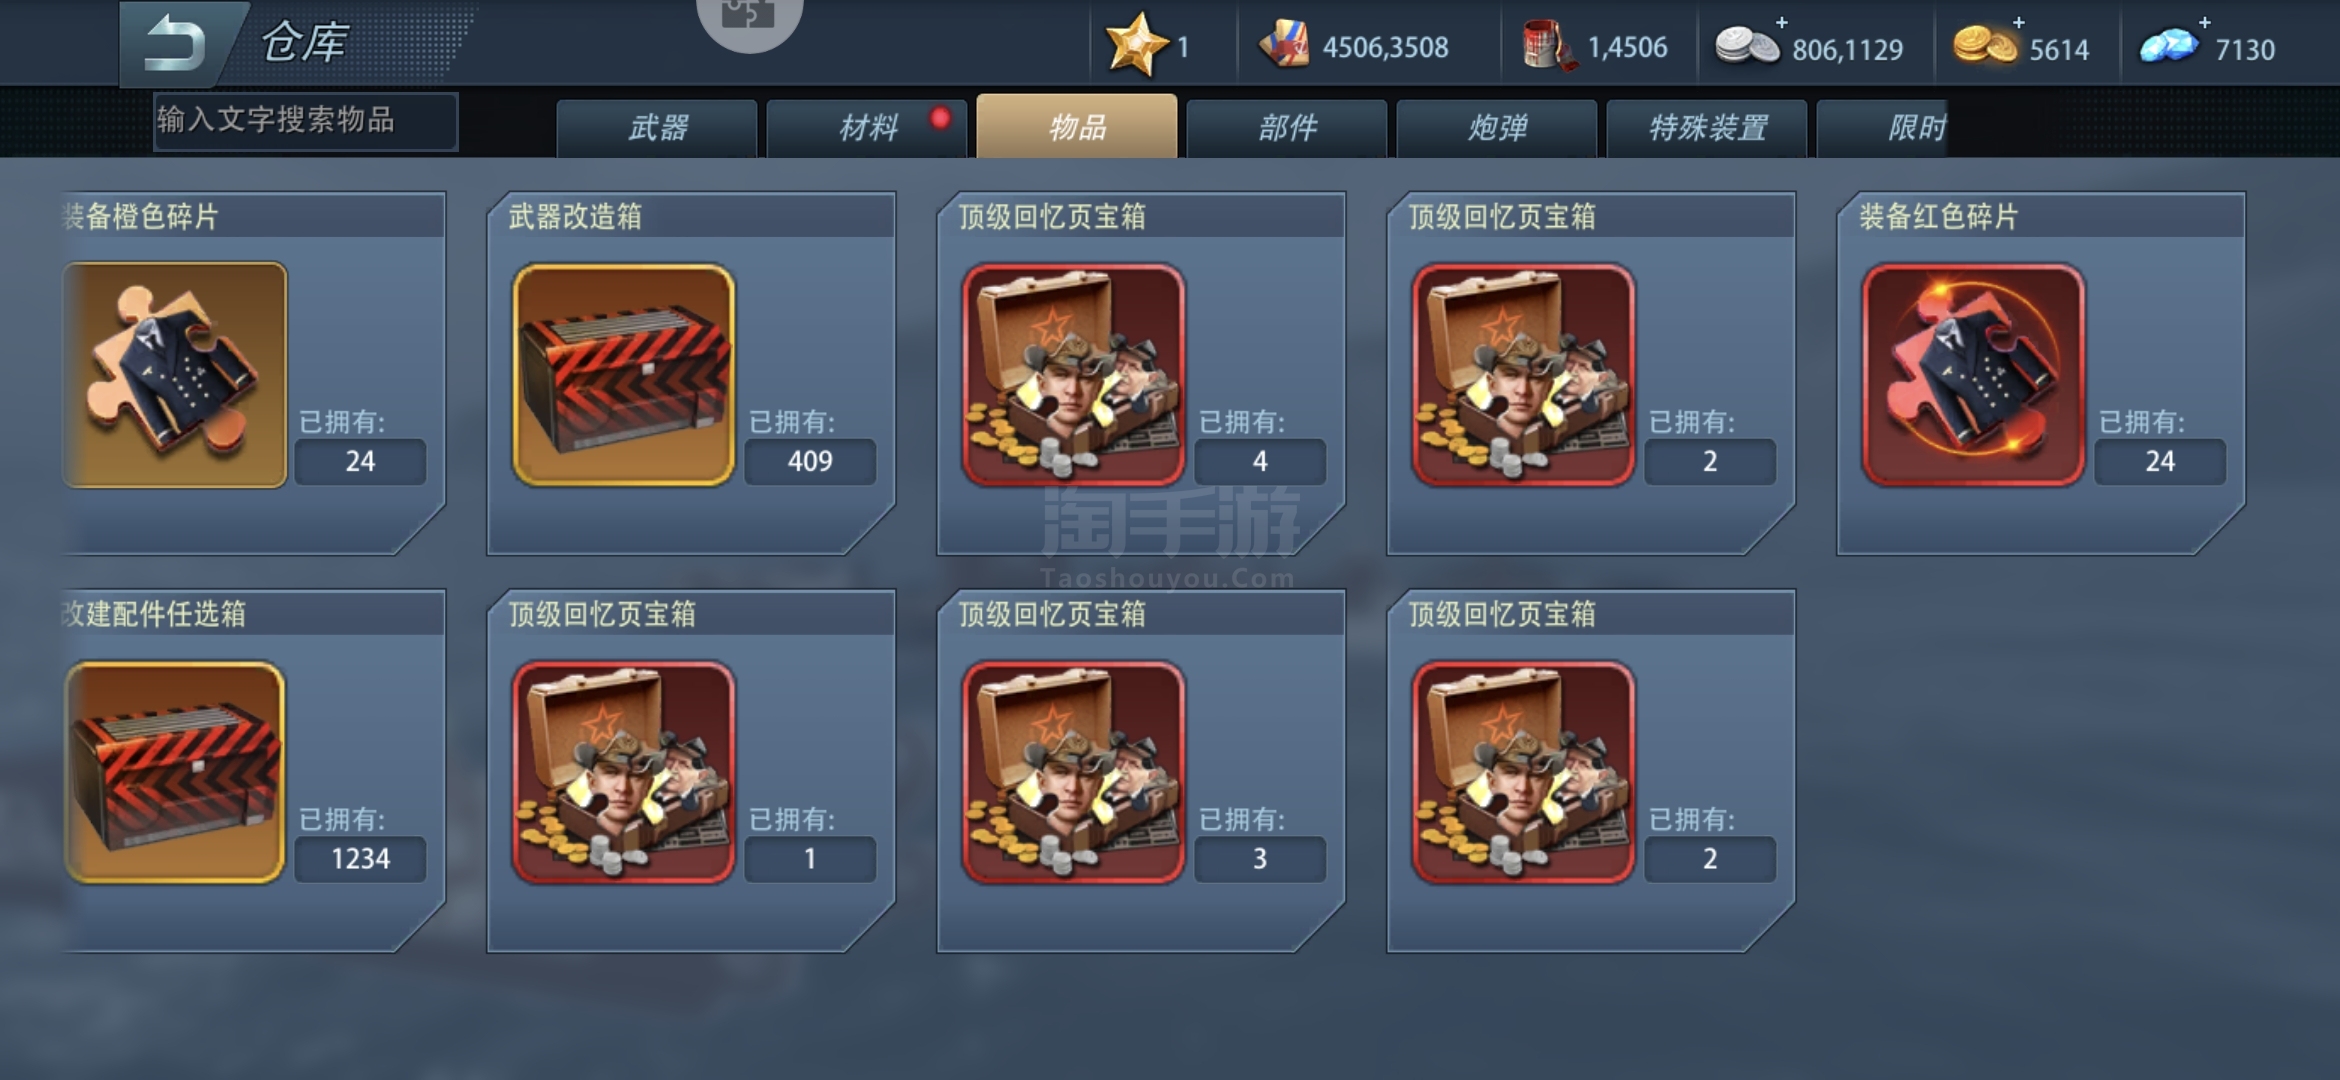
Task: Click the gold star level icon
Action: pyautogui.click(x=1137, y=45)
